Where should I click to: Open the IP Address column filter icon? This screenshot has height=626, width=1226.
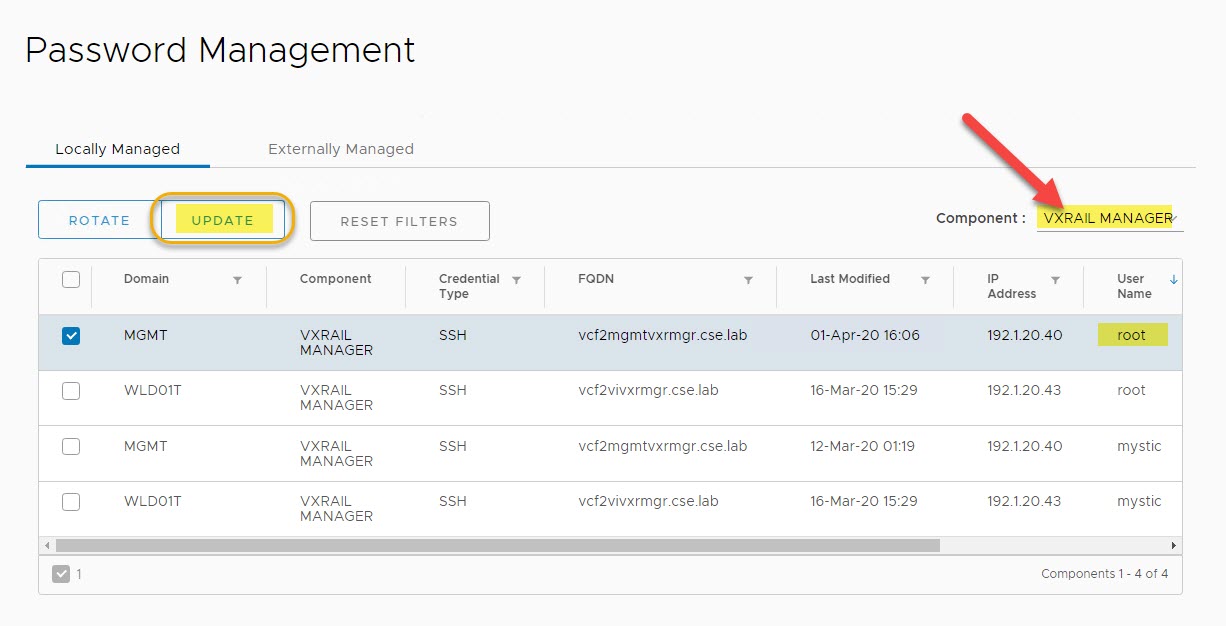coord(1055,281)
